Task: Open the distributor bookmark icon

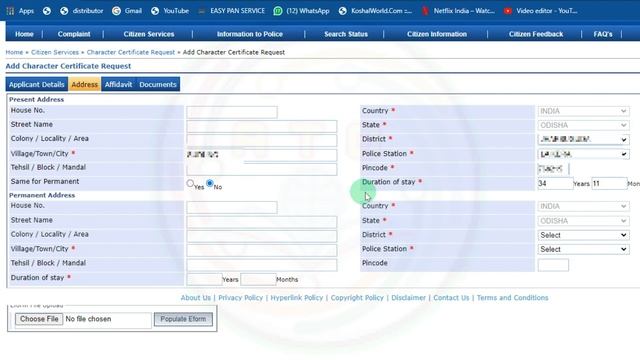Action: (x=64, y=11)
